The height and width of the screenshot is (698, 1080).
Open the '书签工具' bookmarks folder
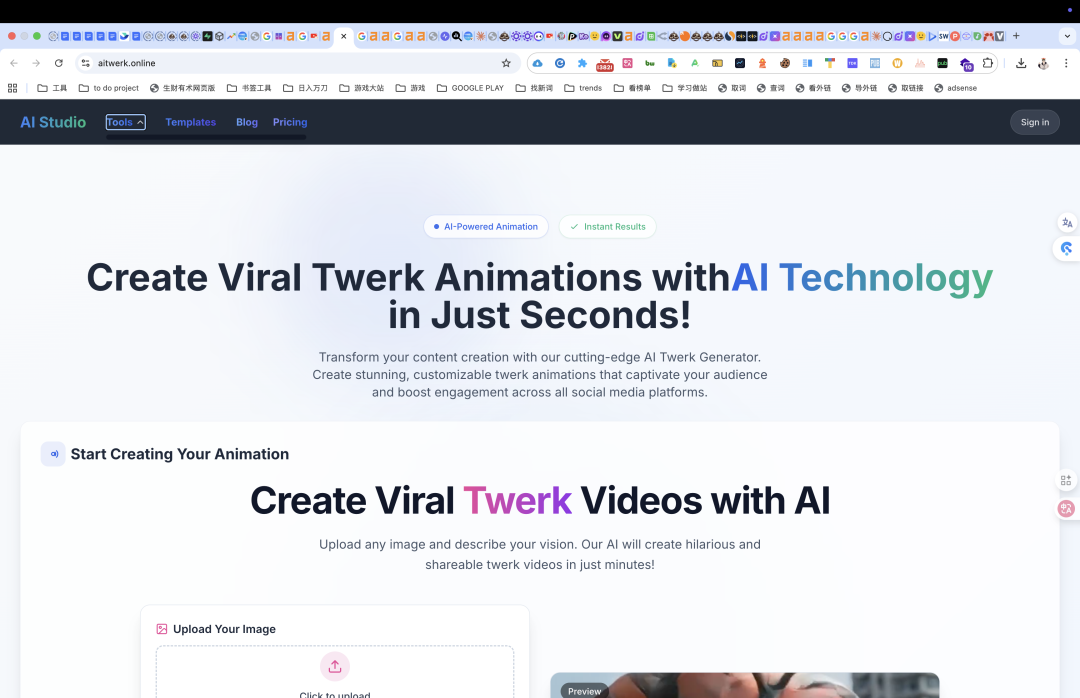(x=249, y=88)
